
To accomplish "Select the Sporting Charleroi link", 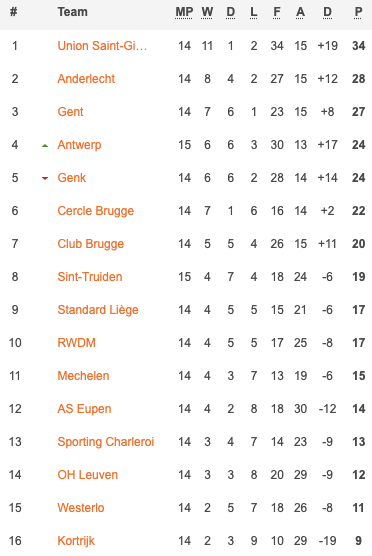I will [106, 442].
